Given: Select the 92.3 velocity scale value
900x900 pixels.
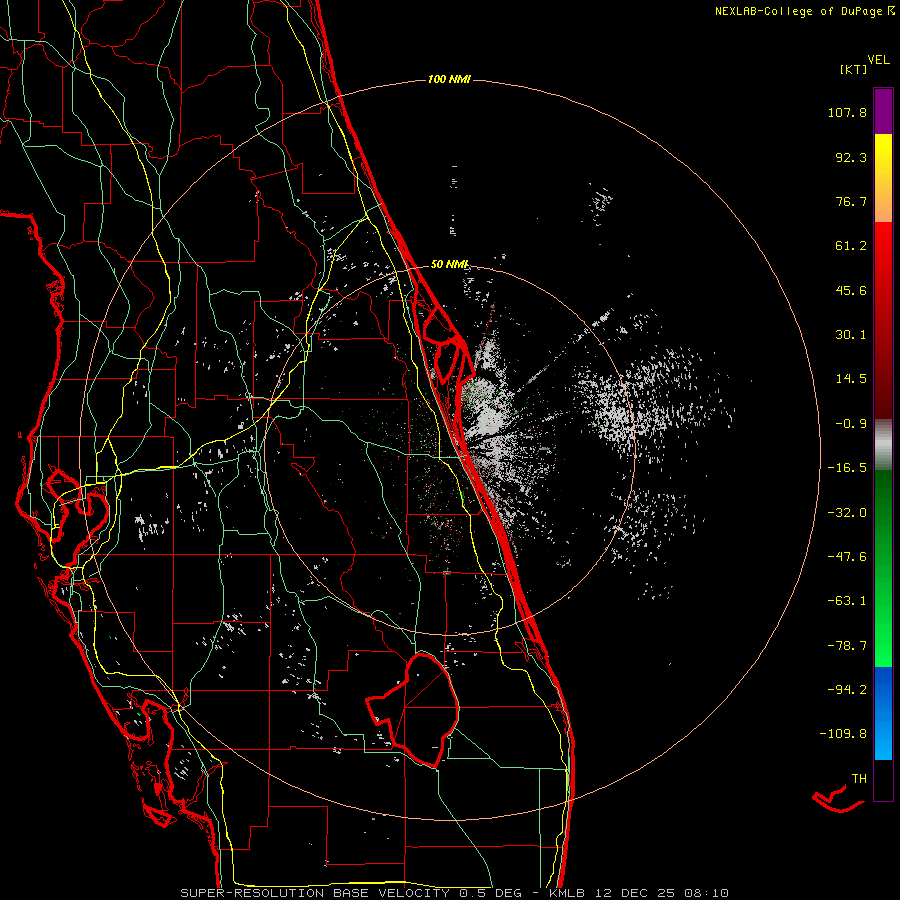Looking at the screenshot, I should click(851, 157).
